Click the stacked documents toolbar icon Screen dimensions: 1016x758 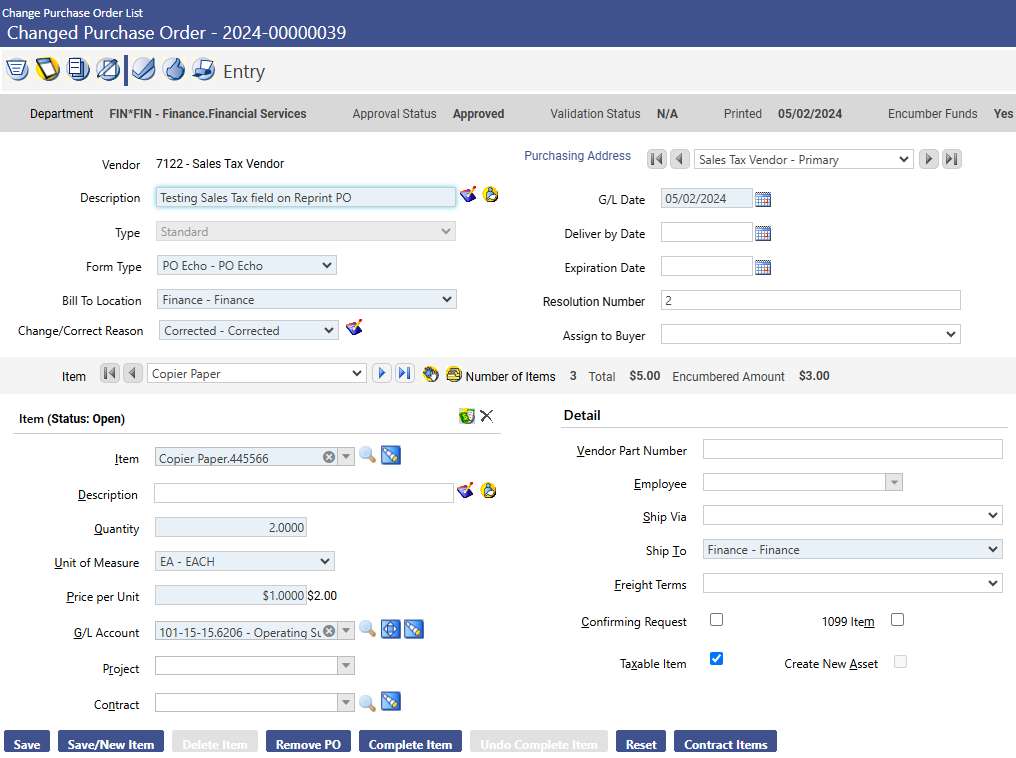pos(78,69)
